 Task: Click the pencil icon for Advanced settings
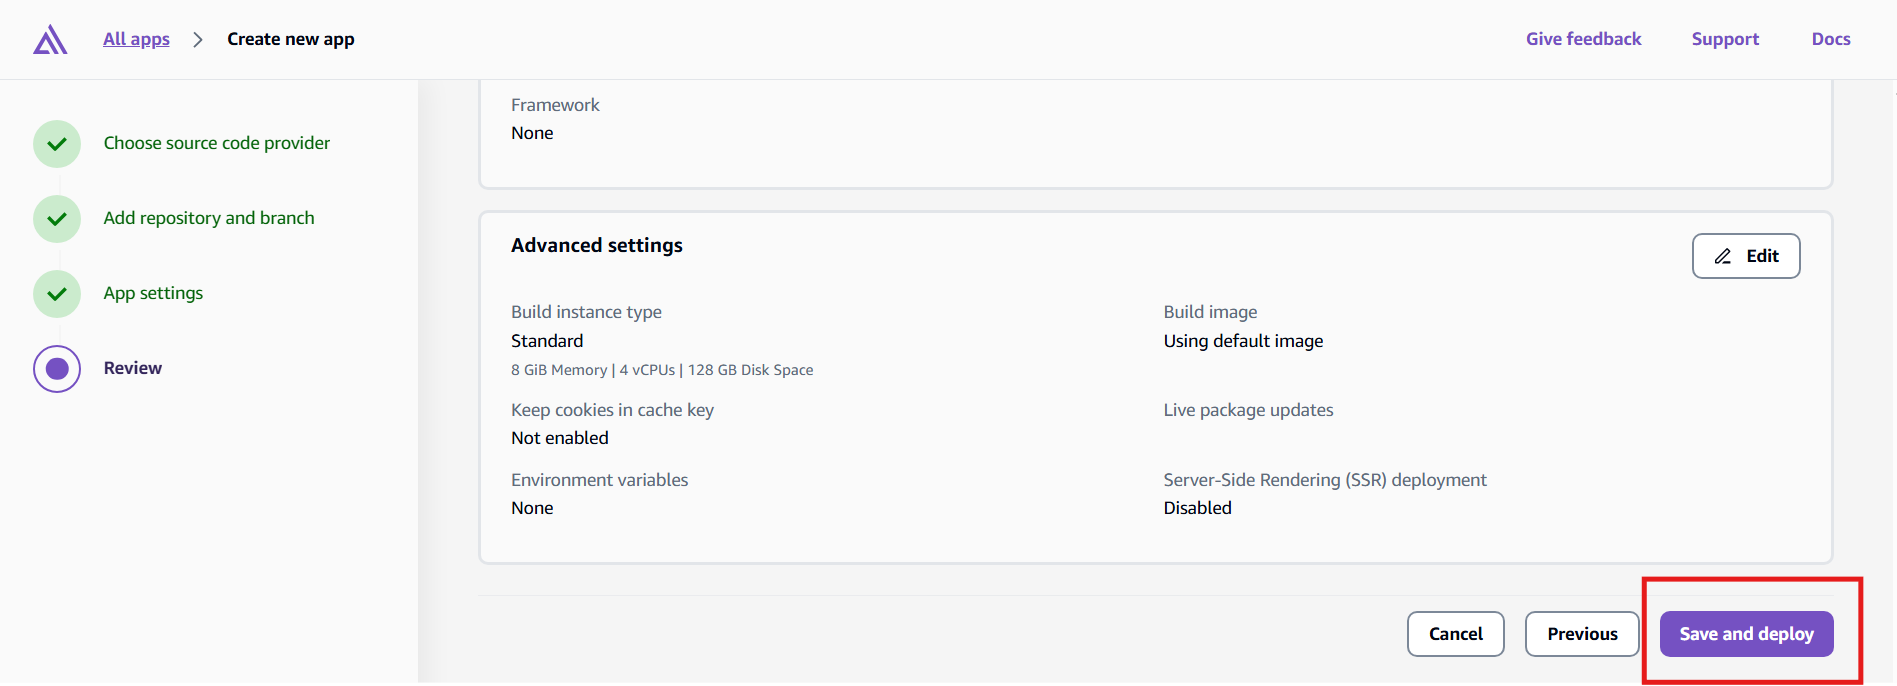(x=1723, y=256)
